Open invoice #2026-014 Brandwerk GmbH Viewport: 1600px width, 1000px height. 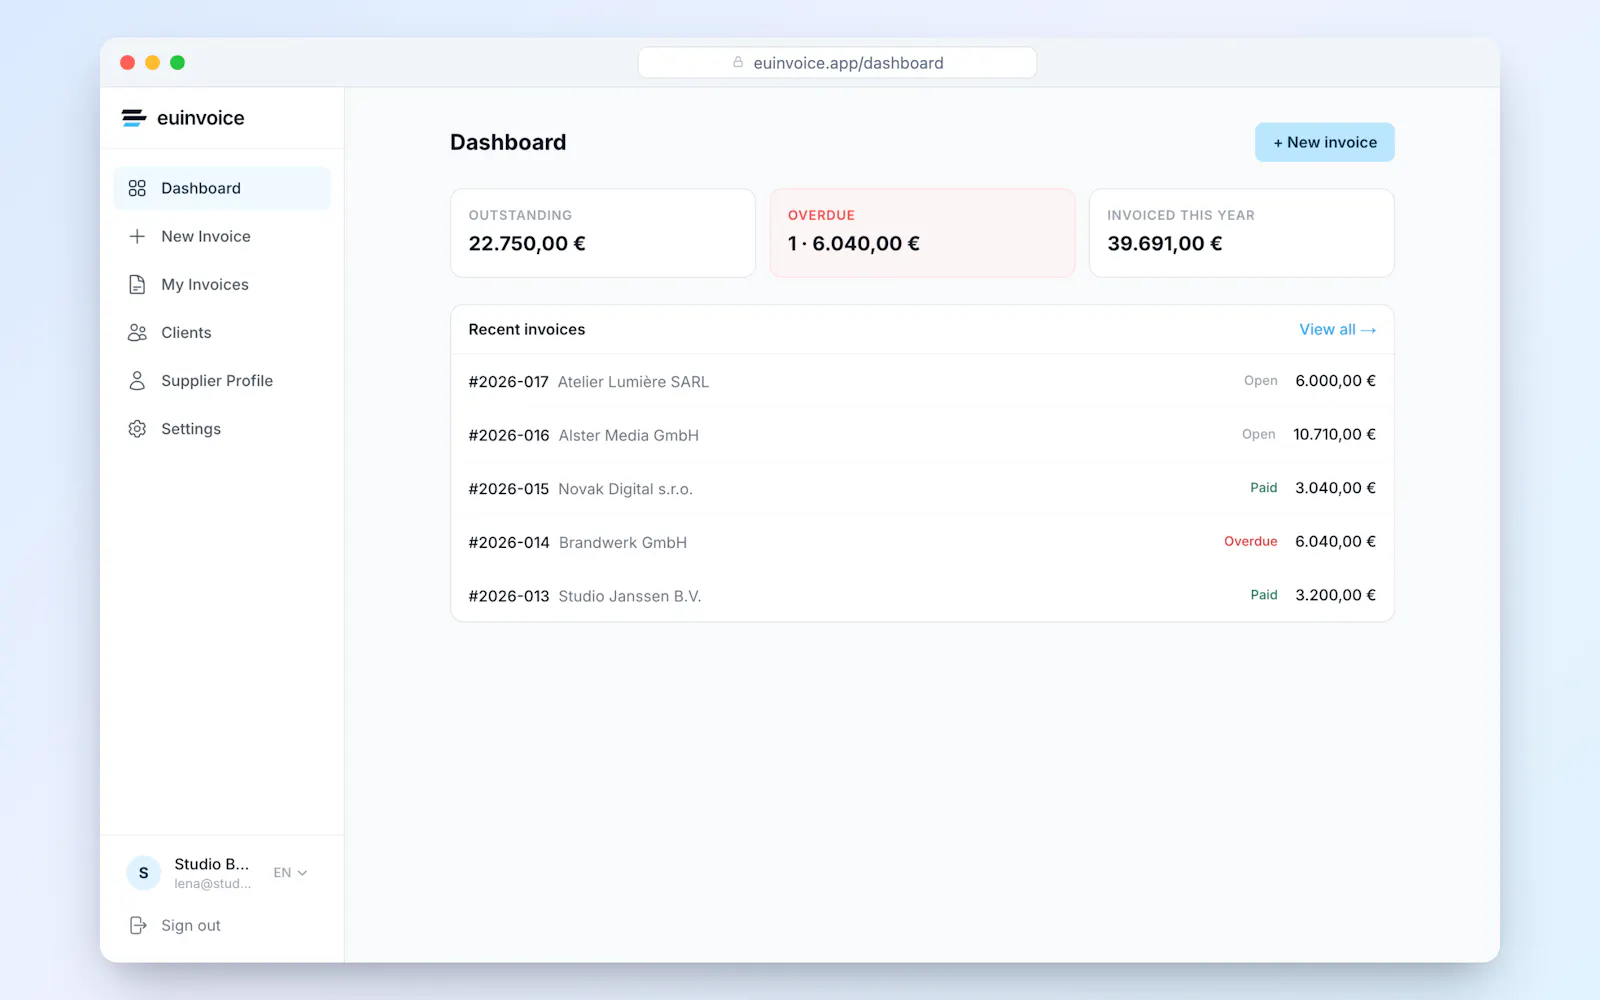pyautogui.click(x=922, y=542)
